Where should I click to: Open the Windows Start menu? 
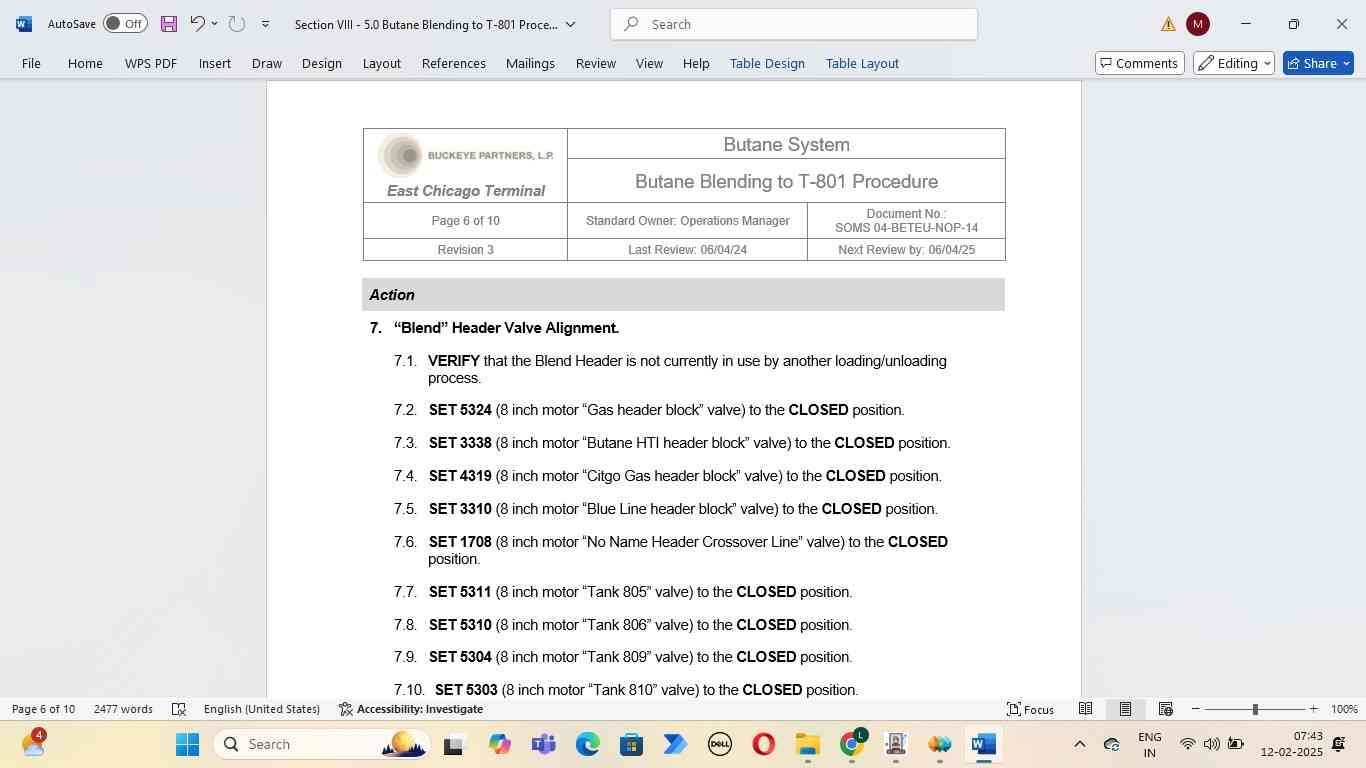[187, 744]
